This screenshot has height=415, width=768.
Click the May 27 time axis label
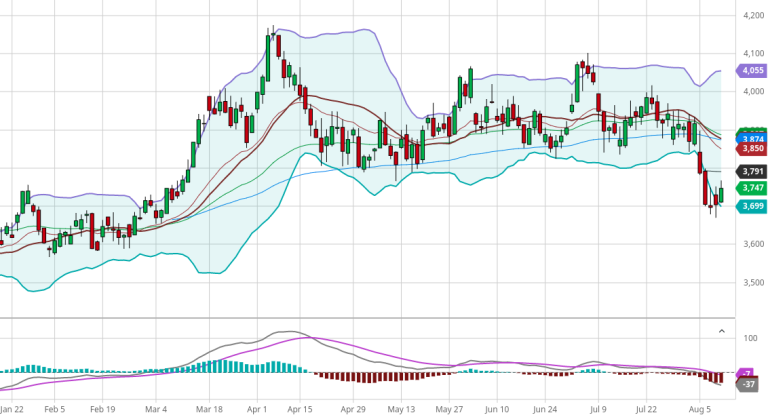450,409
